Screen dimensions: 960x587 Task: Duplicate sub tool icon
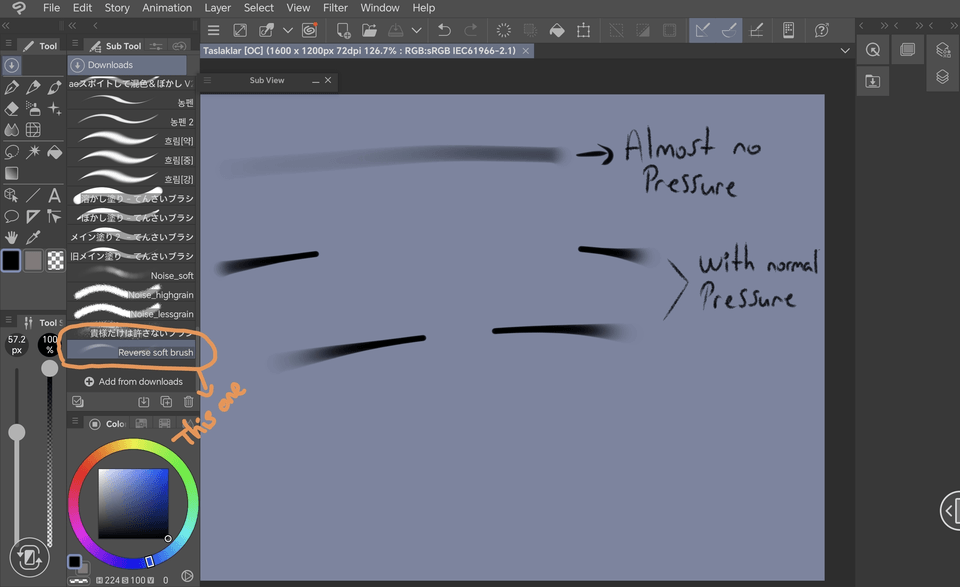click(166, 402)
